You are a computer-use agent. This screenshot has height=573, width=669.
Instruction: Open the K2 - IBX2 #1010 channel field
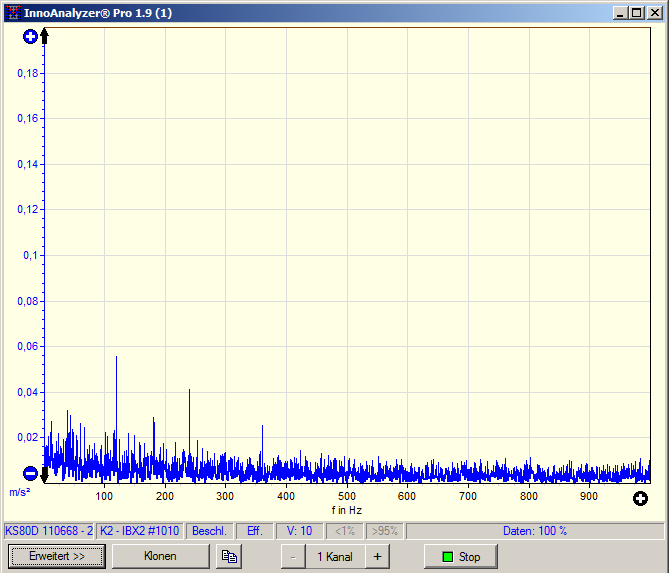[140, 531]
